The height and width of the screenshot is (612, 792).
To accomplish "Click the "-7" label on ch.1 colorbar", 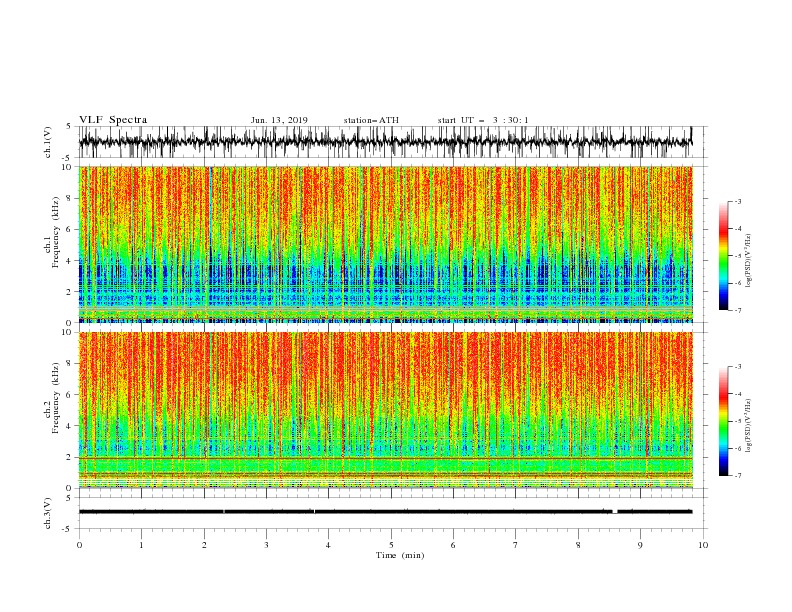I will click(738, 310).
